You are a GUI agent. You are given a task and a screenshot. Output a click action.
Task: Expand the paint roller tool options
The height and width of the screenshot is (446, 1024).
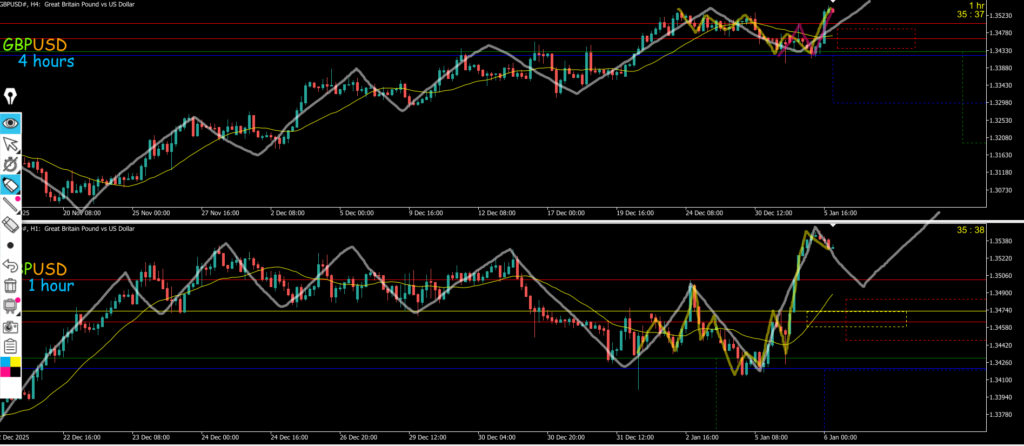pos(11,306)
